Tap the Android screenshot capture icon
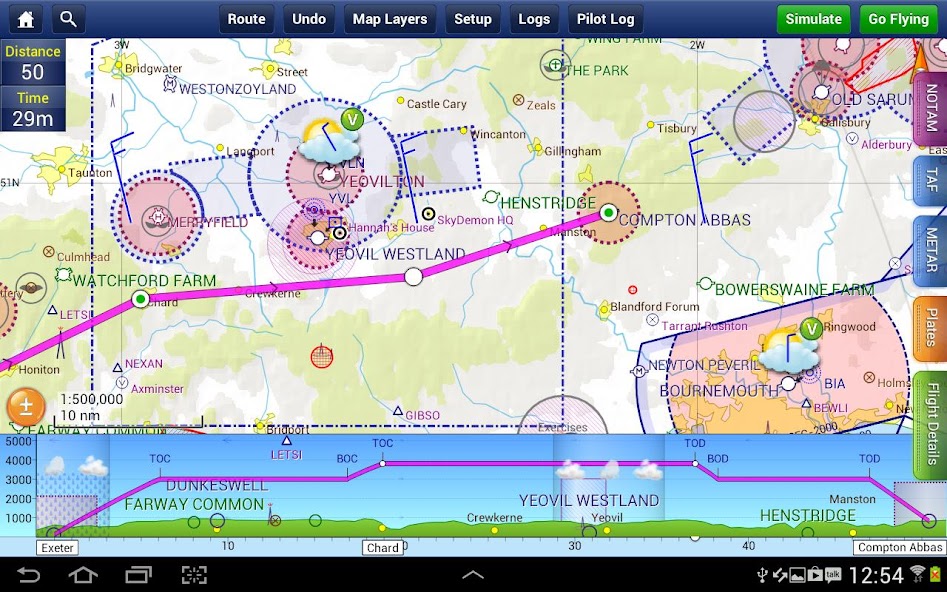The width and height of the screenshot is (947, 592). coord(194,575)
